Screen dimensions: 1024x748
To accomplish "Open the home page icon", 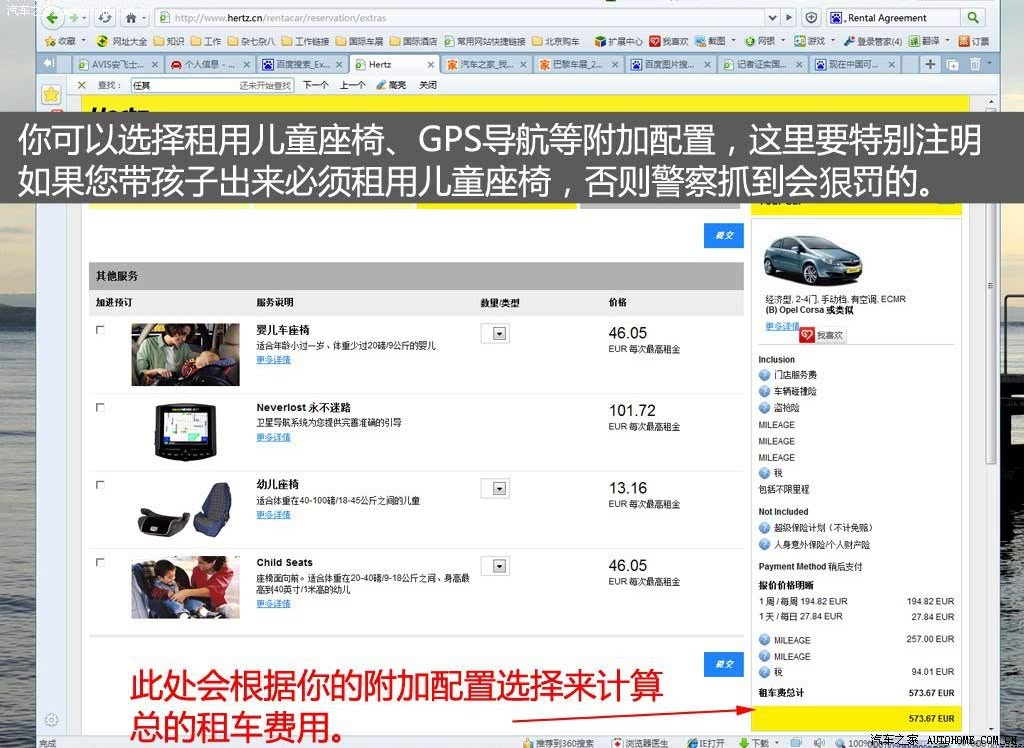I will coord(131,18).
